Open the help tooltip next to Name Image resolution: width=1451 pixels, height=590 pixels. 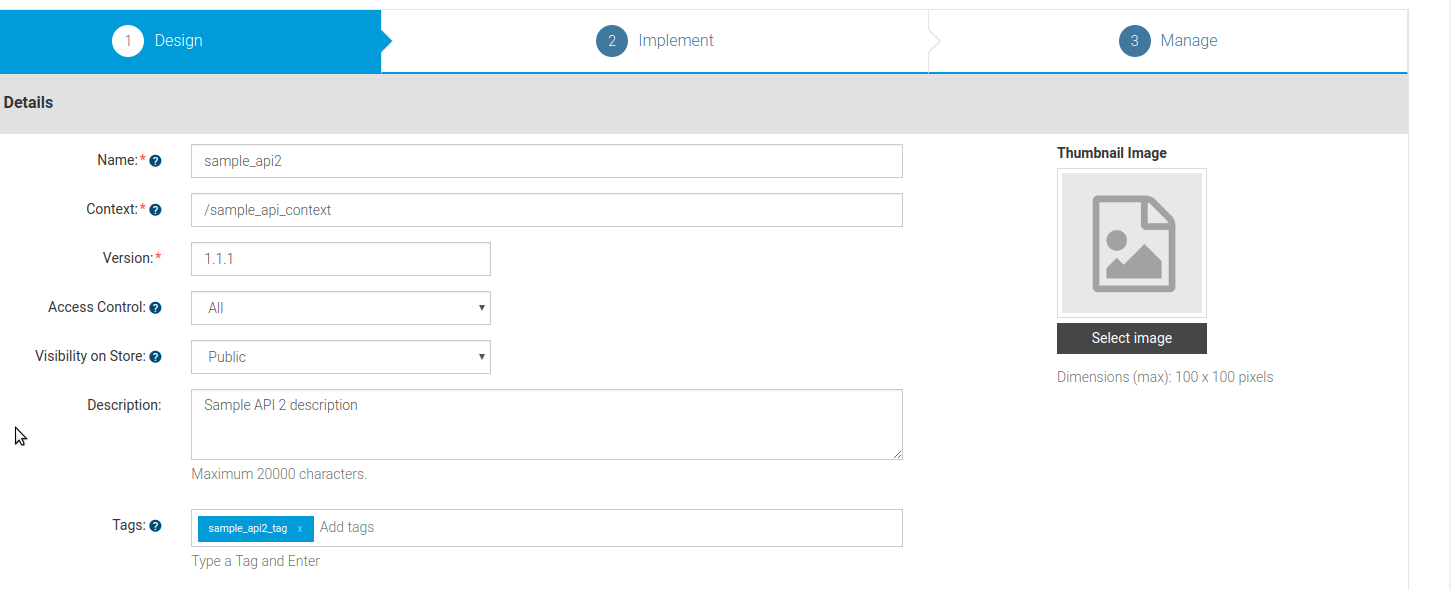tap(157, 159)
